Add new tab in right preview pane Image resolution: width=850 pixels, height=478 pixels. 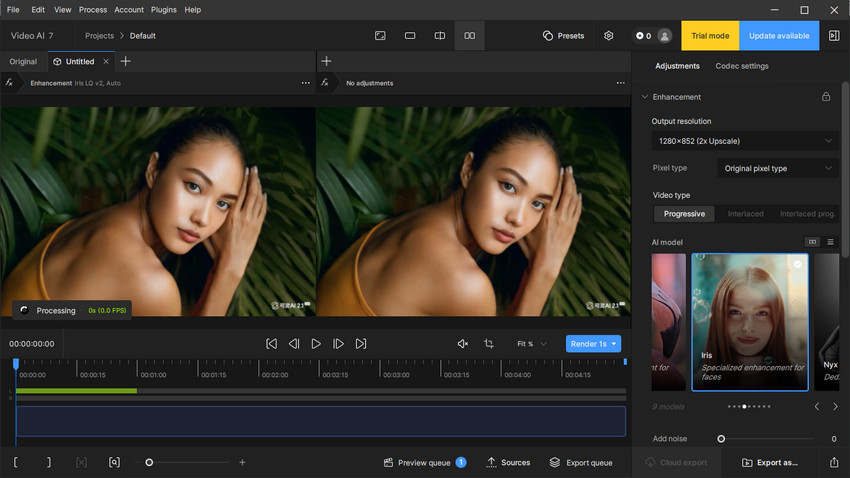tap(326, 61)
